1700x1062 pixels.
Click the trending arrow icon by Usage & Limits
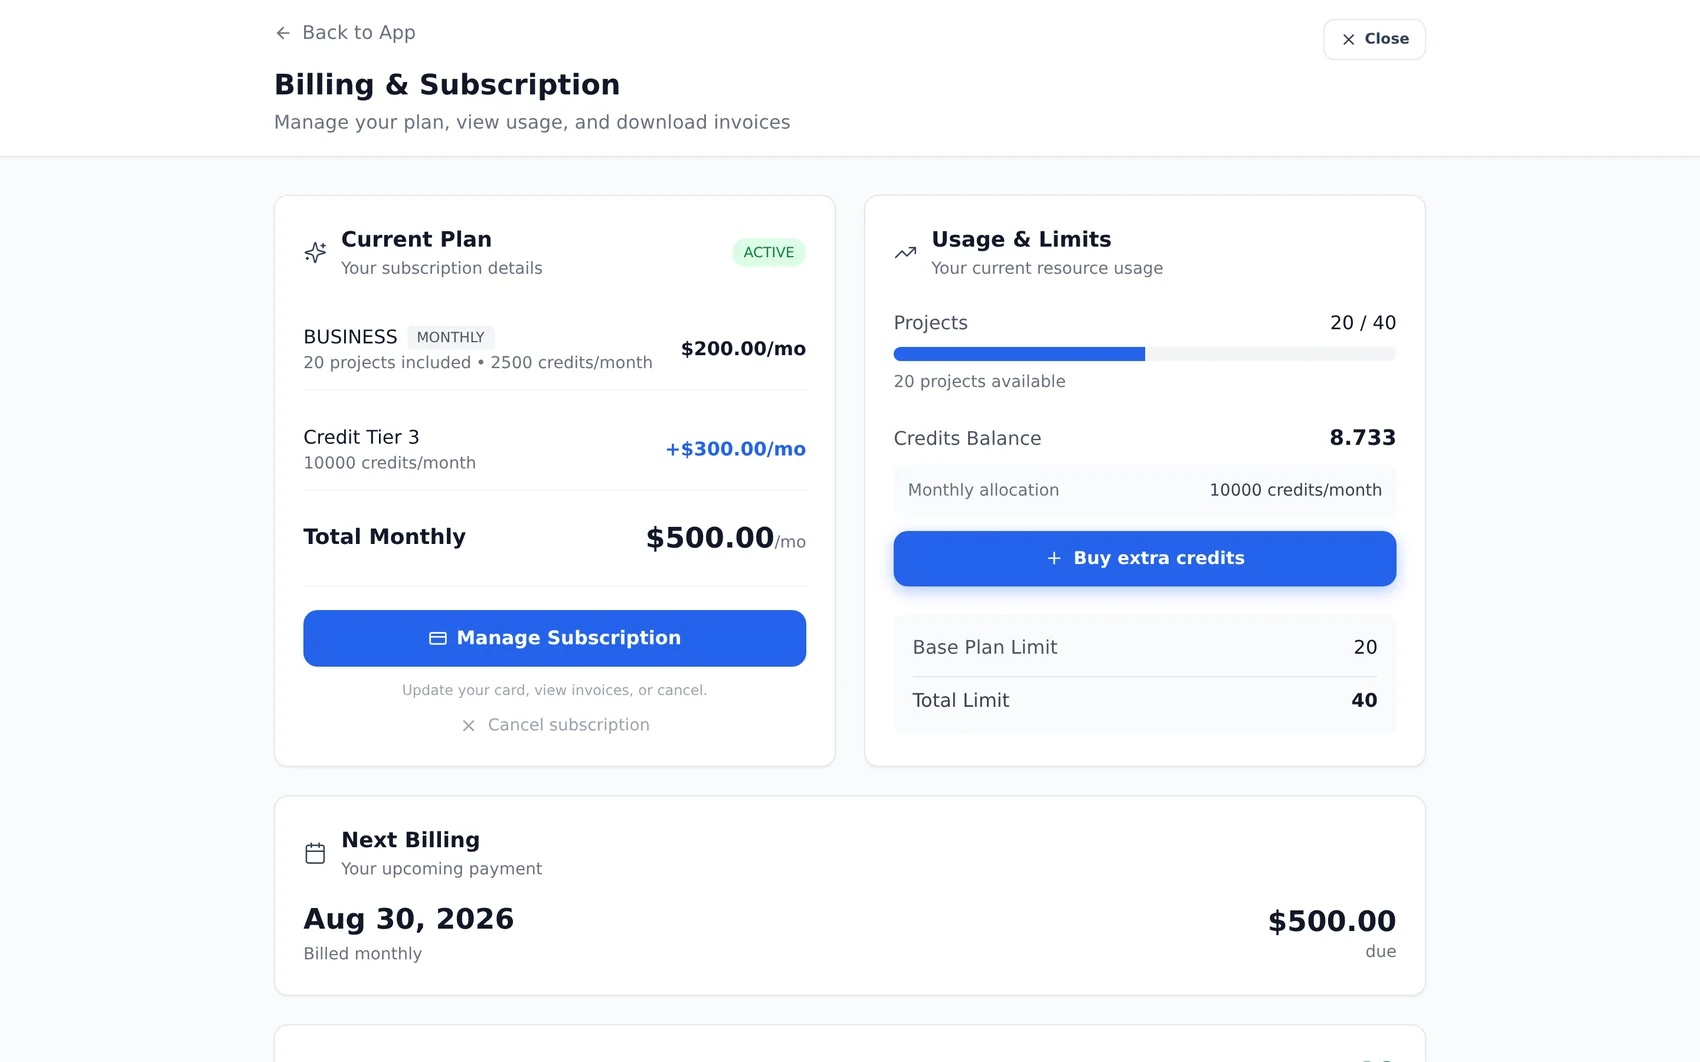pyautogui.click(x=905, y=253)
